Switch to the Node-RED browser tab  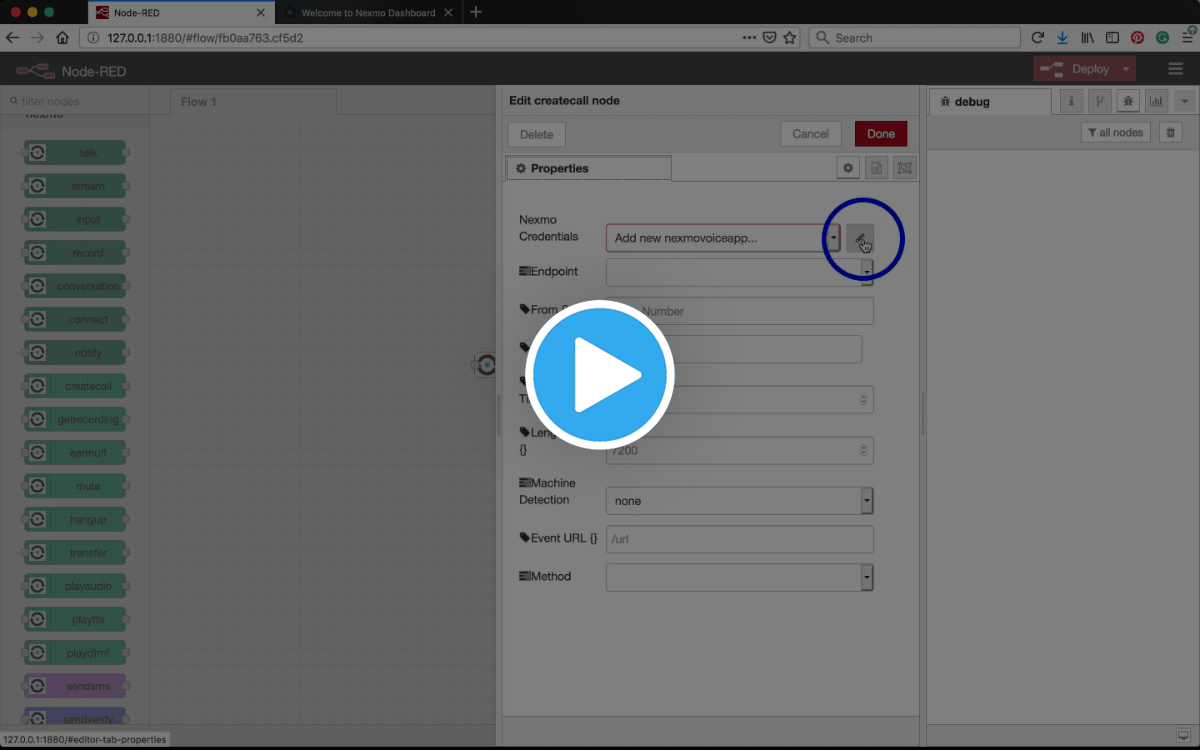(180, 12)
